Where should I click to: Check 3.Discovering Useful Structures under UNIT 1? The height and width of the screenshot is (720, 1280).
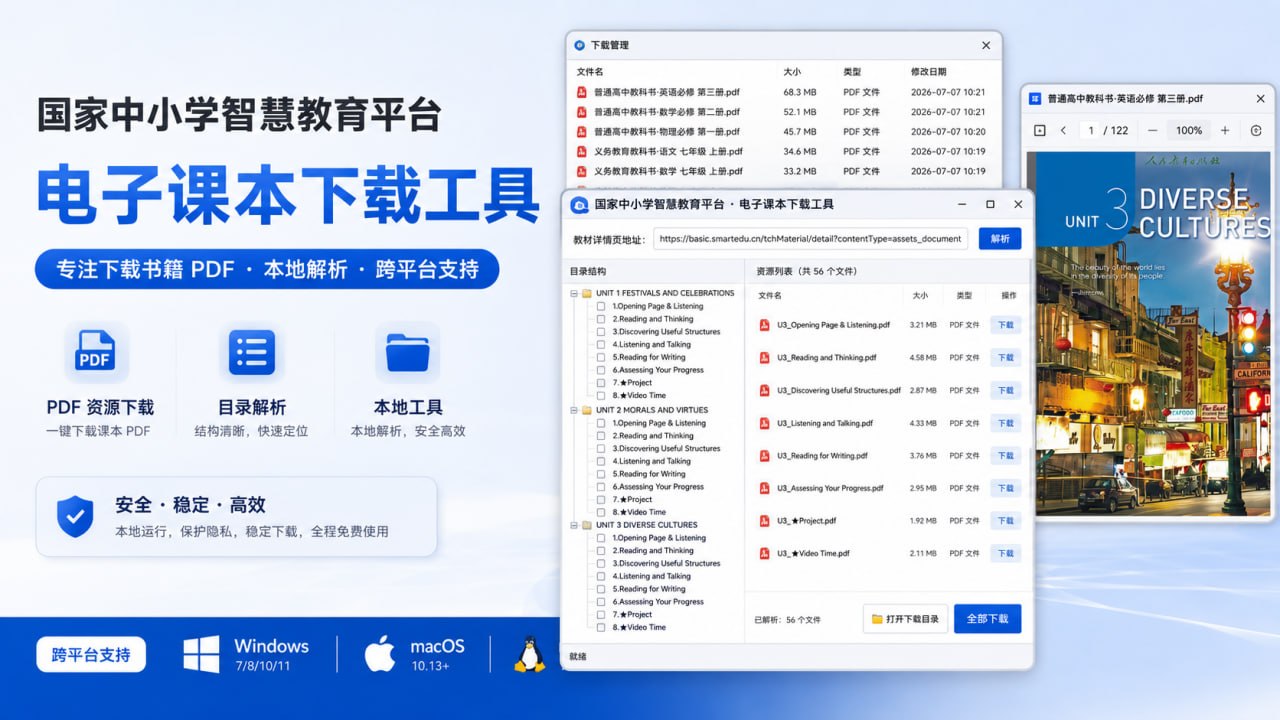point(601,332)
